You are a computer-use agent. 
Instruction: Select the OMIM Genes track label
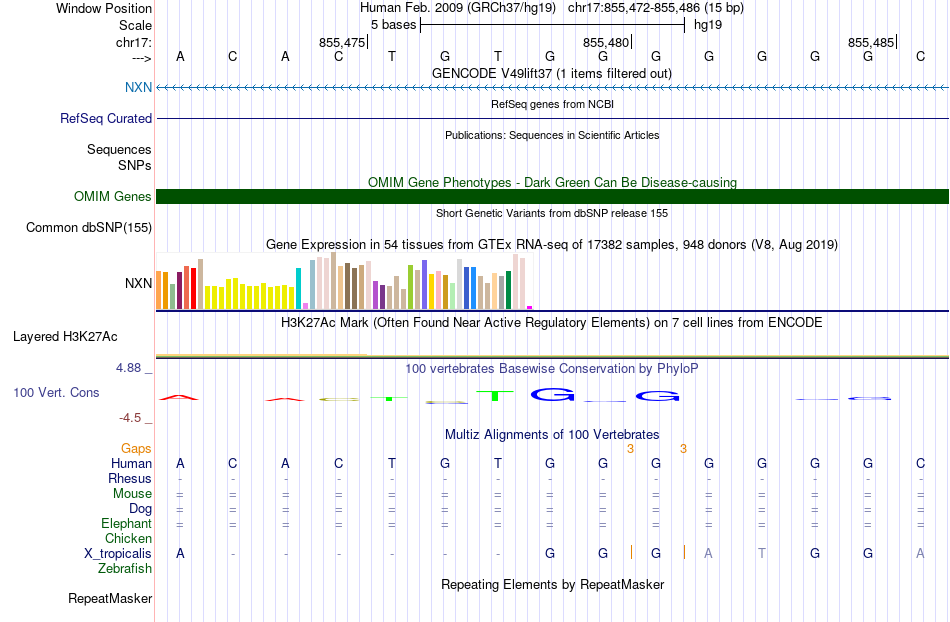point(113,196)
